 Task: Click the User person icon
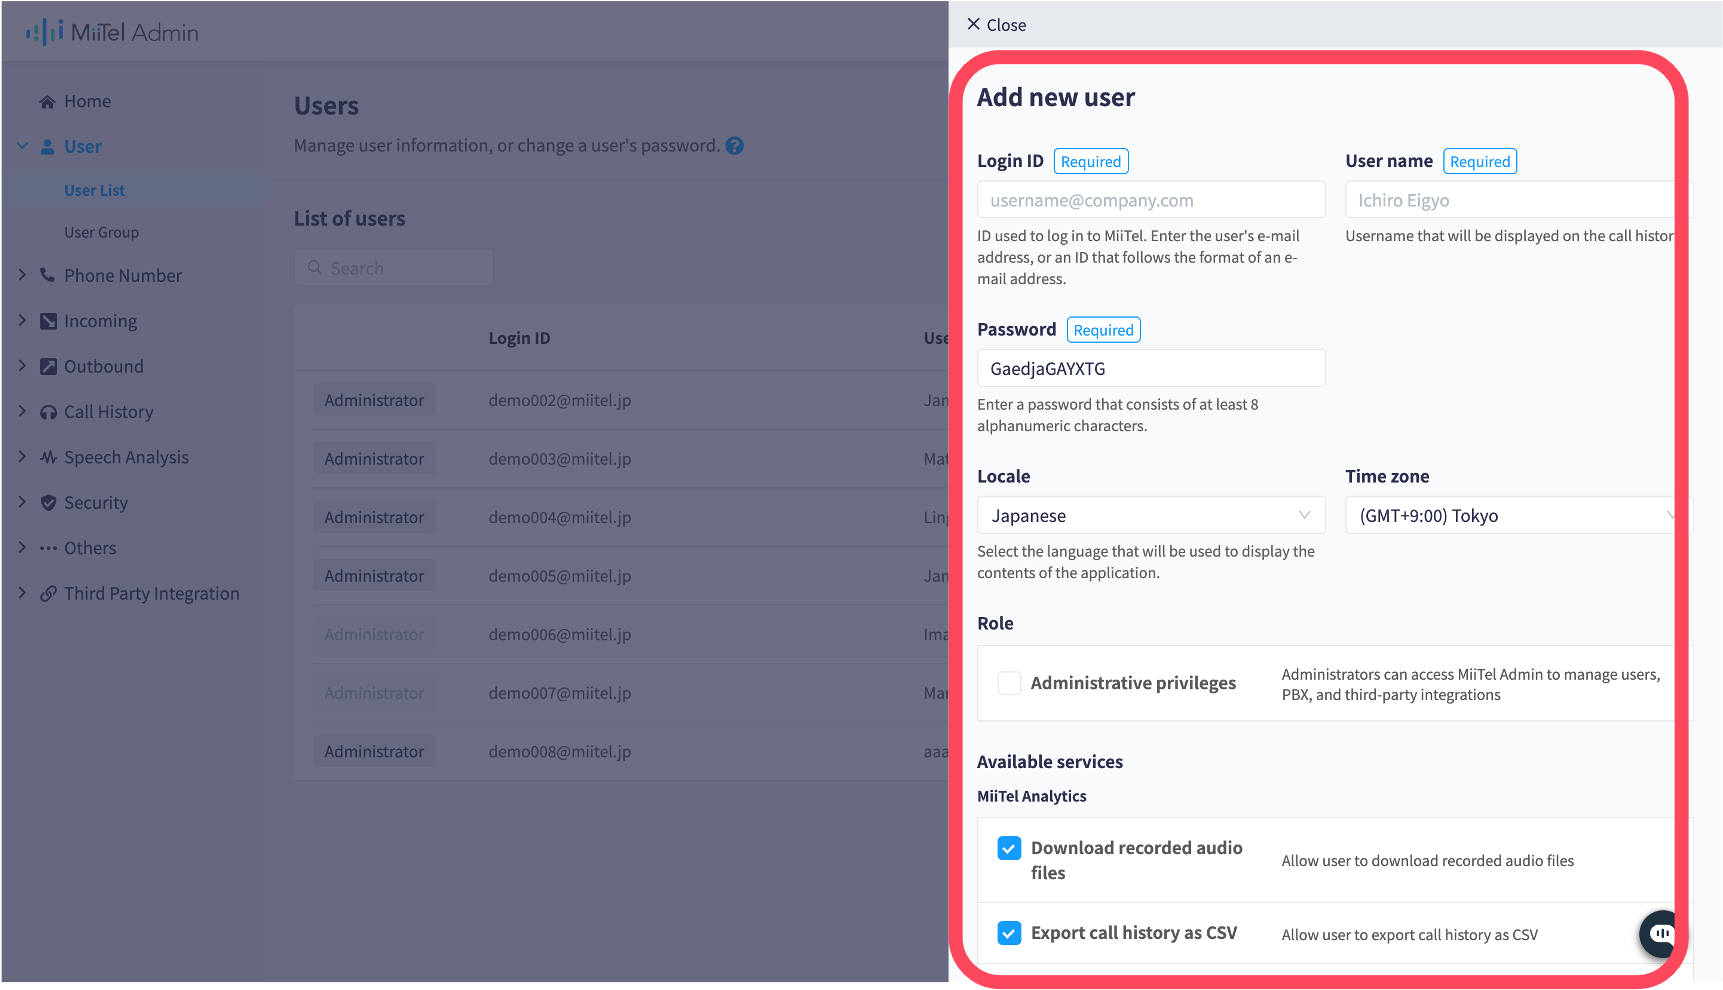pyautogui.click(x=47, y=147)
